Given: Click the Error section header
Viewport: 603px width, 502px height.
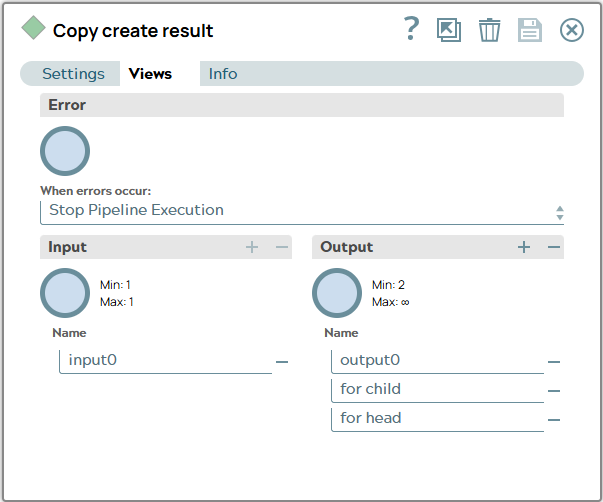Looking at the screenshot, I should click(x=302, y=105).
